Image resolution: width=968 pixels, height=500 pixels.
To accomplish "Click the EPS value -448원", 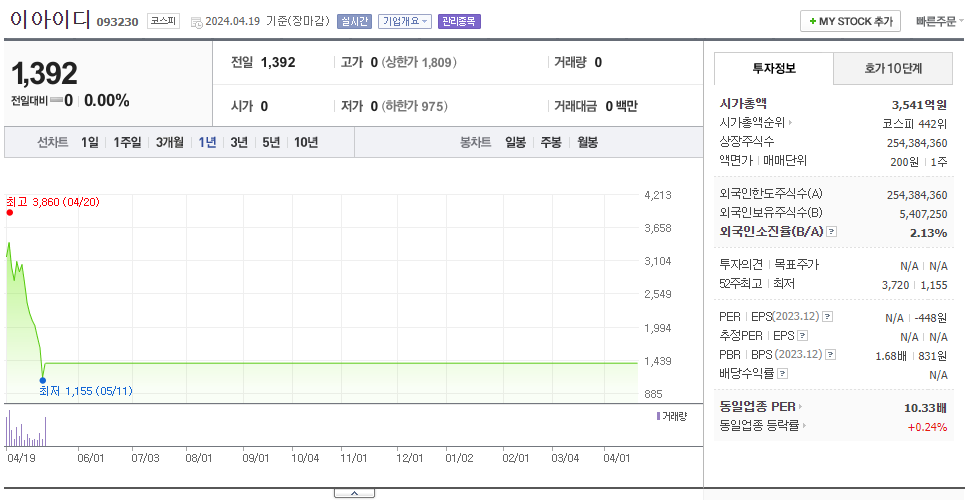I will click(x=932, y=317).
